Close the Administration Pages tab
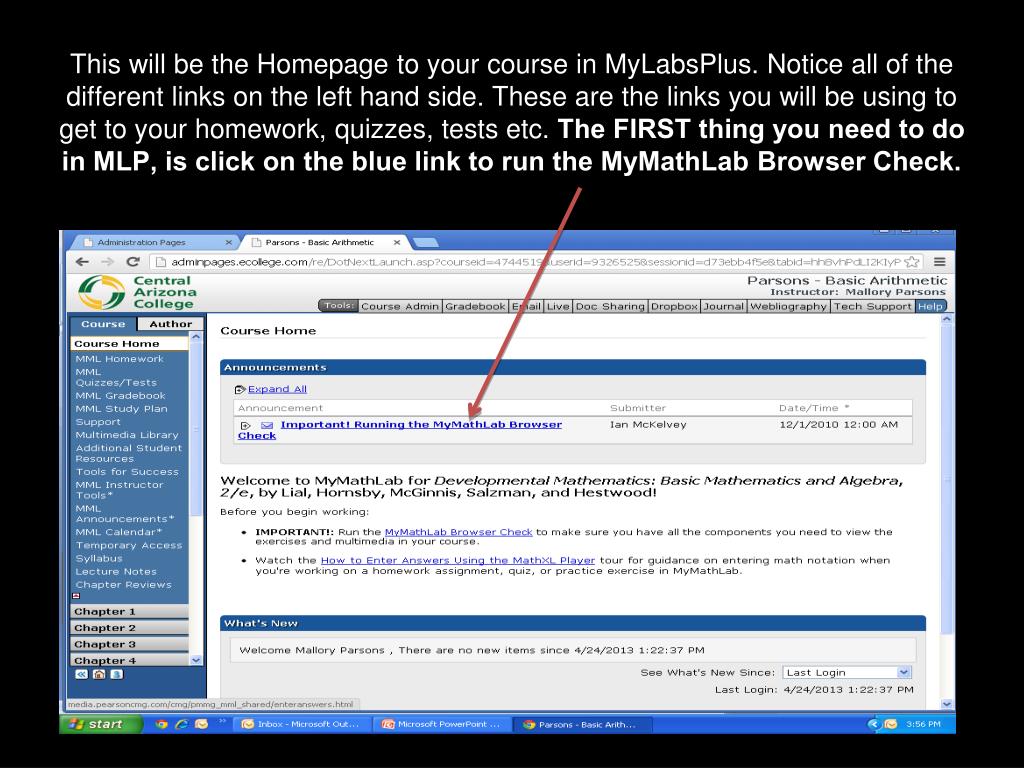The width and height of the screenshot is (1024, 768). pyautogui.click(x=229, y=242)
